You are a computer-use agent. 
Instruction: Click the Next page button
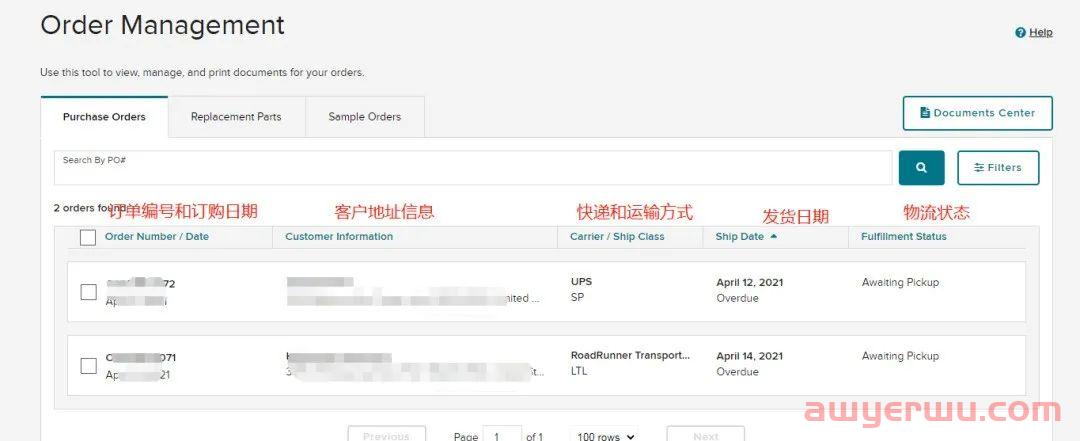705,435
